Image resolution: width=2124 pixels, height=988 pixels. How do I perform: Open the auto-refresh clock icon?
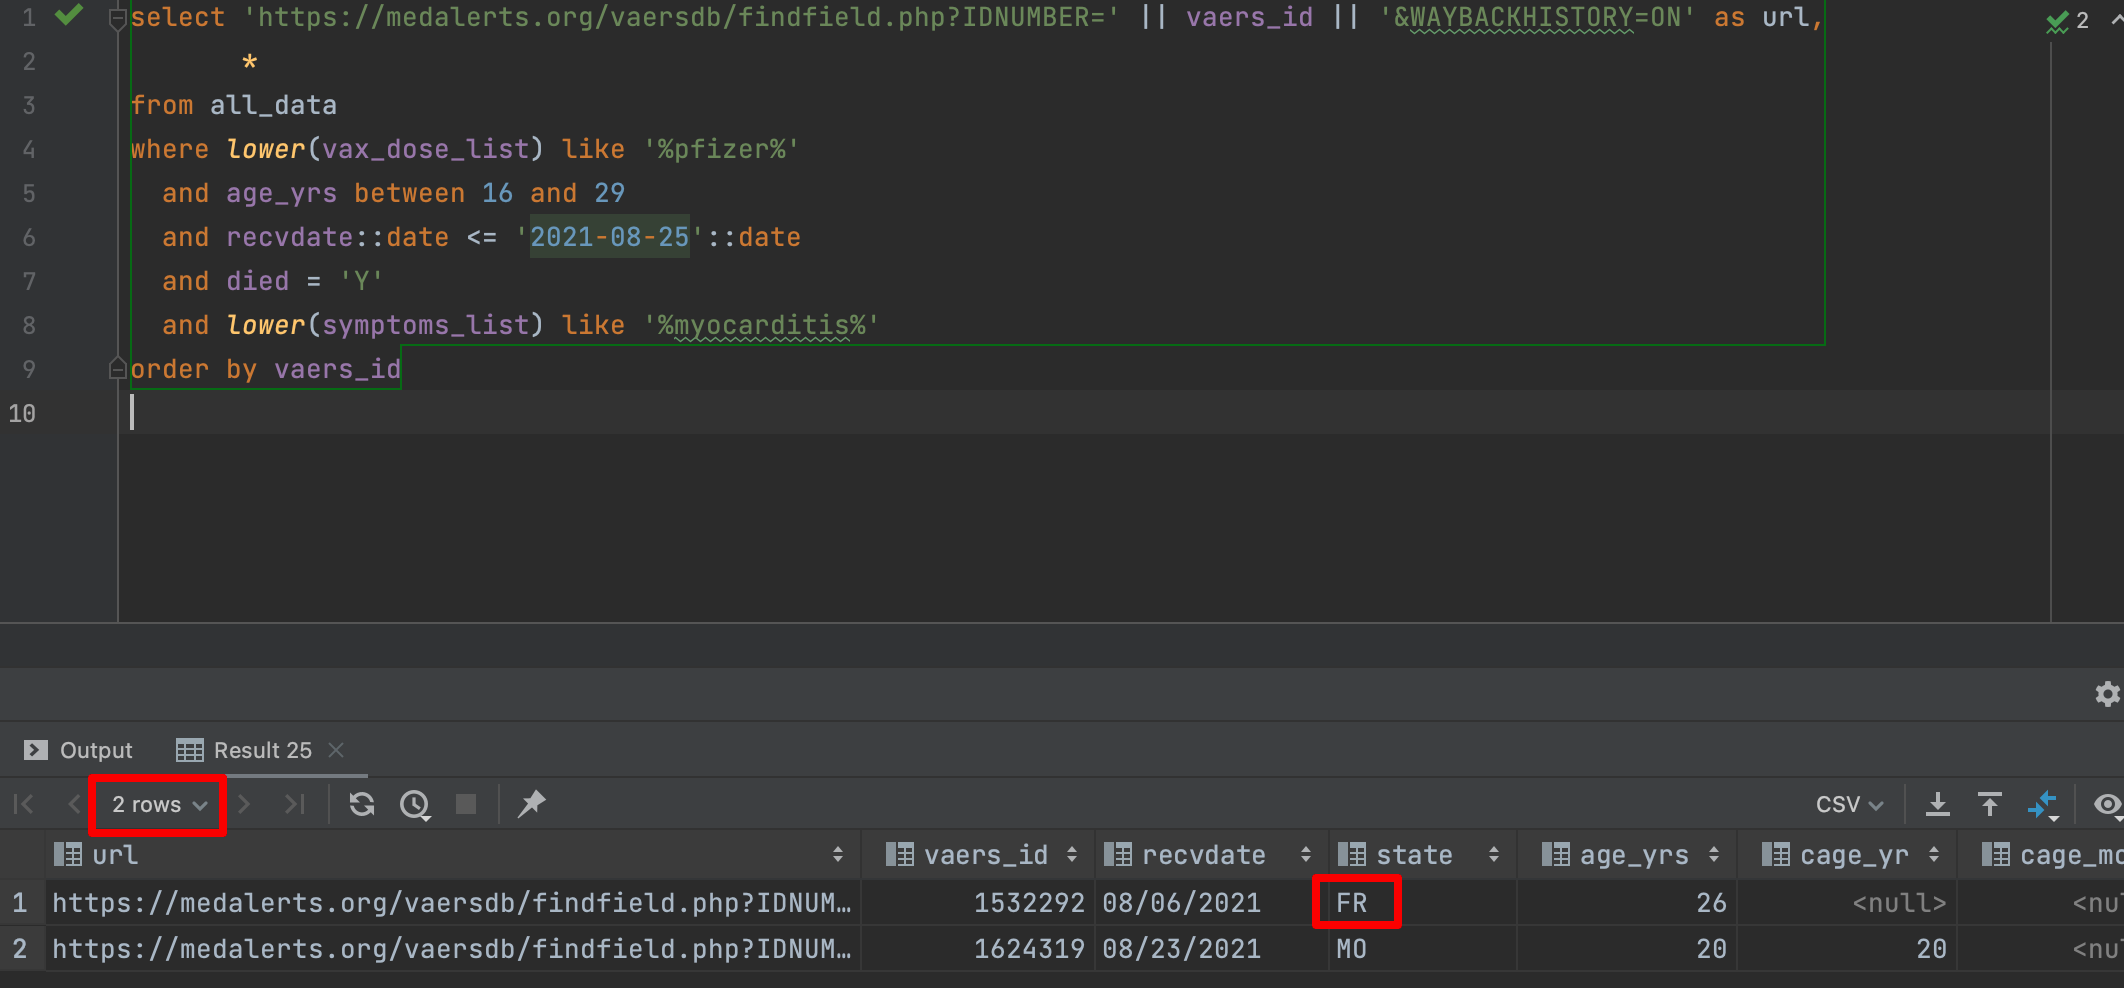point(415,805)
